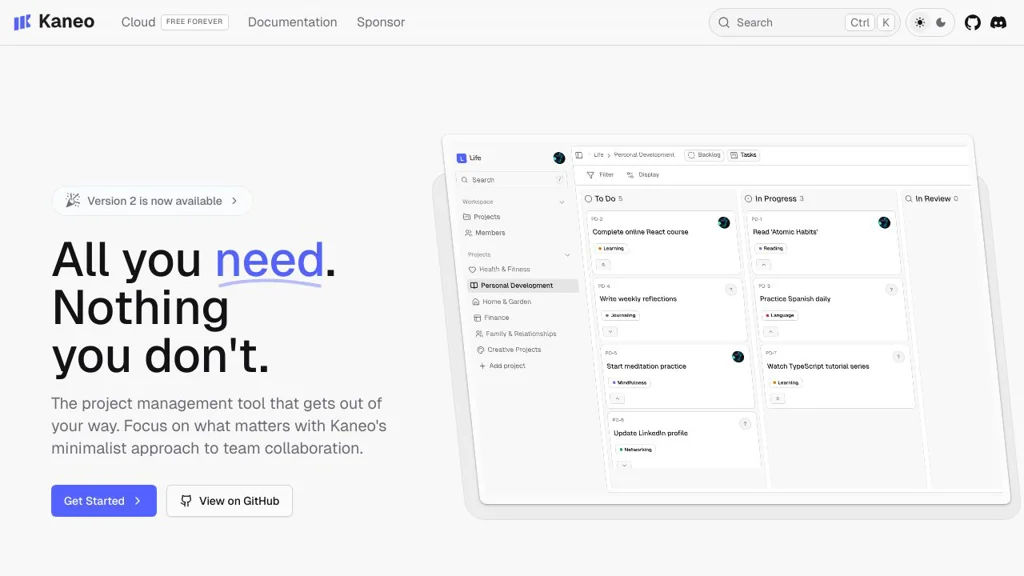Click the Networking label tag
1024x576 pixels.
tap(635, 449)
